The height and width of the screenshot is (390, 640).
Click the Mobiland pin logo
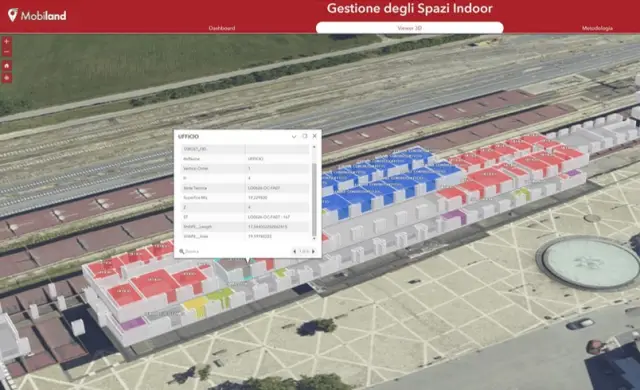(13, 15)
